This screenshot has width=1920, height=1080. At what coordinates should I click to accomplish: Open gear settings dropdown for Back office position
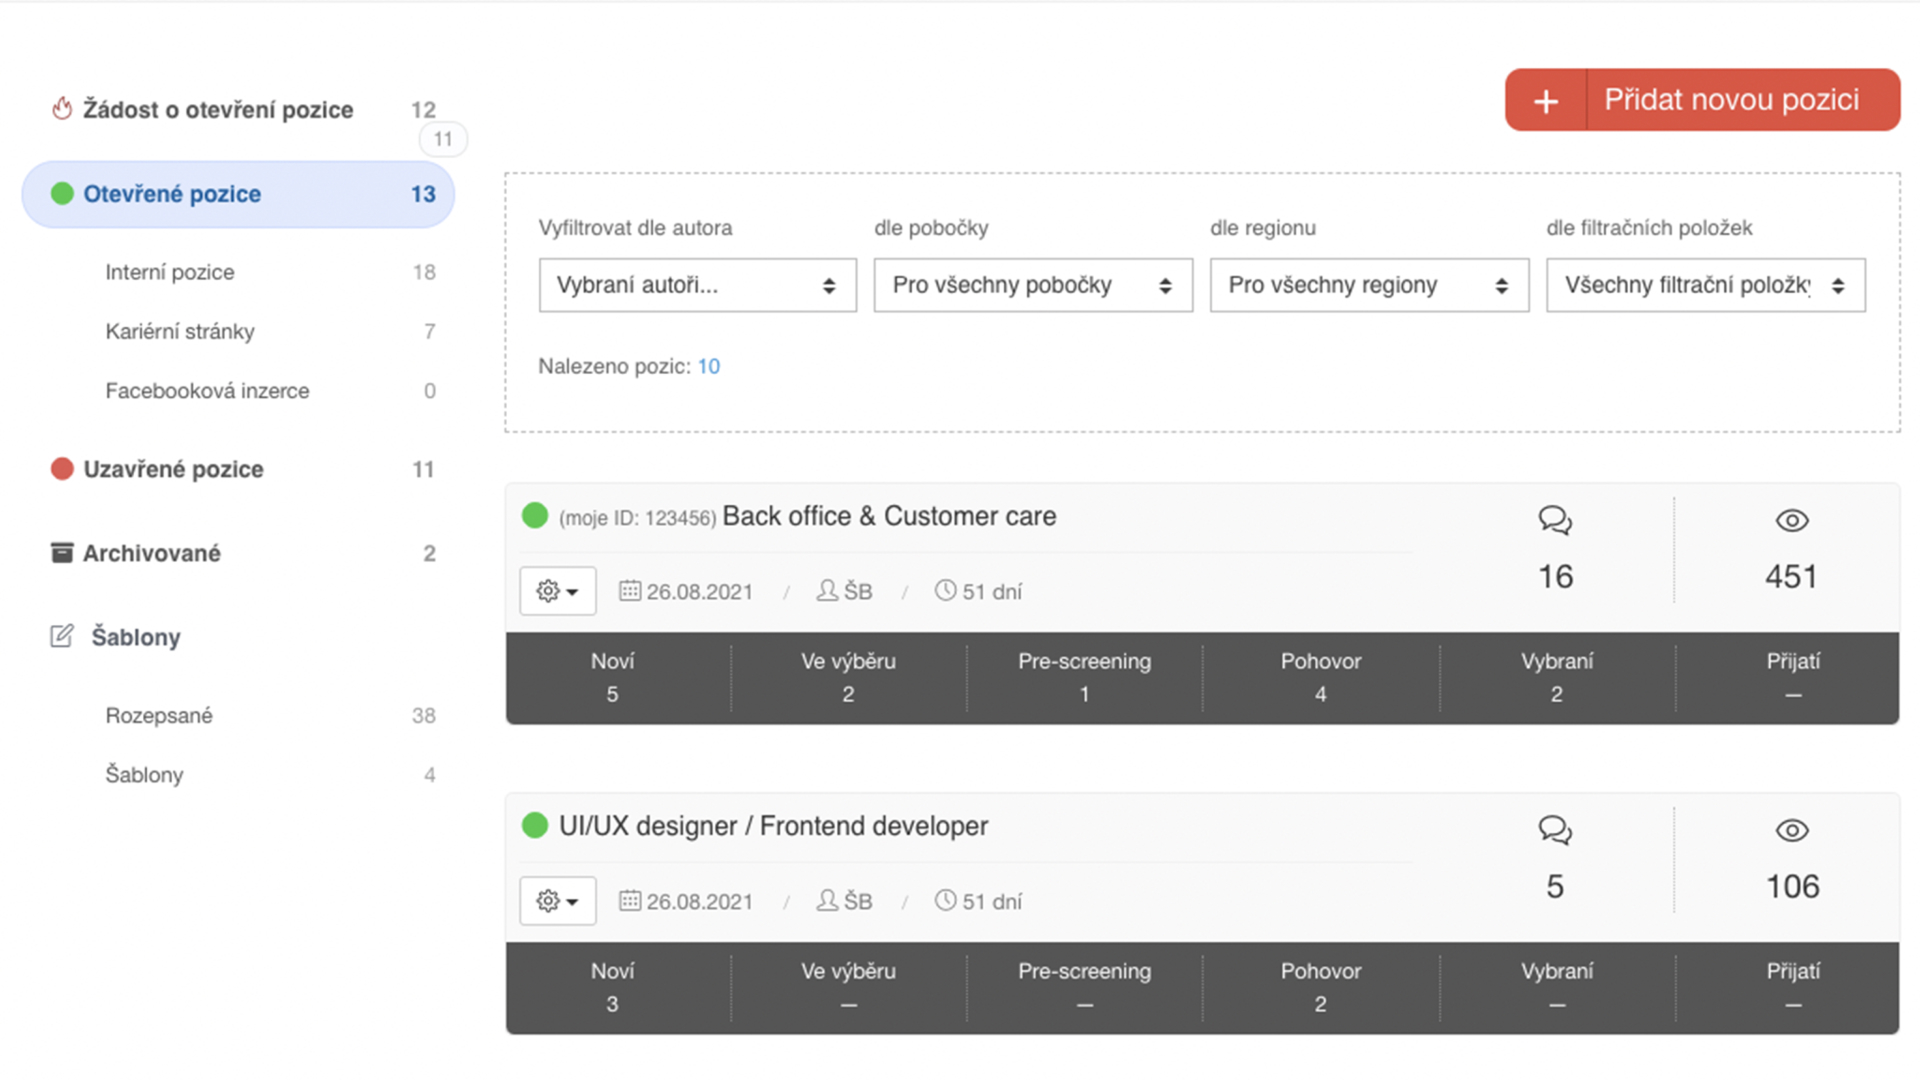[x=557, y=591]
